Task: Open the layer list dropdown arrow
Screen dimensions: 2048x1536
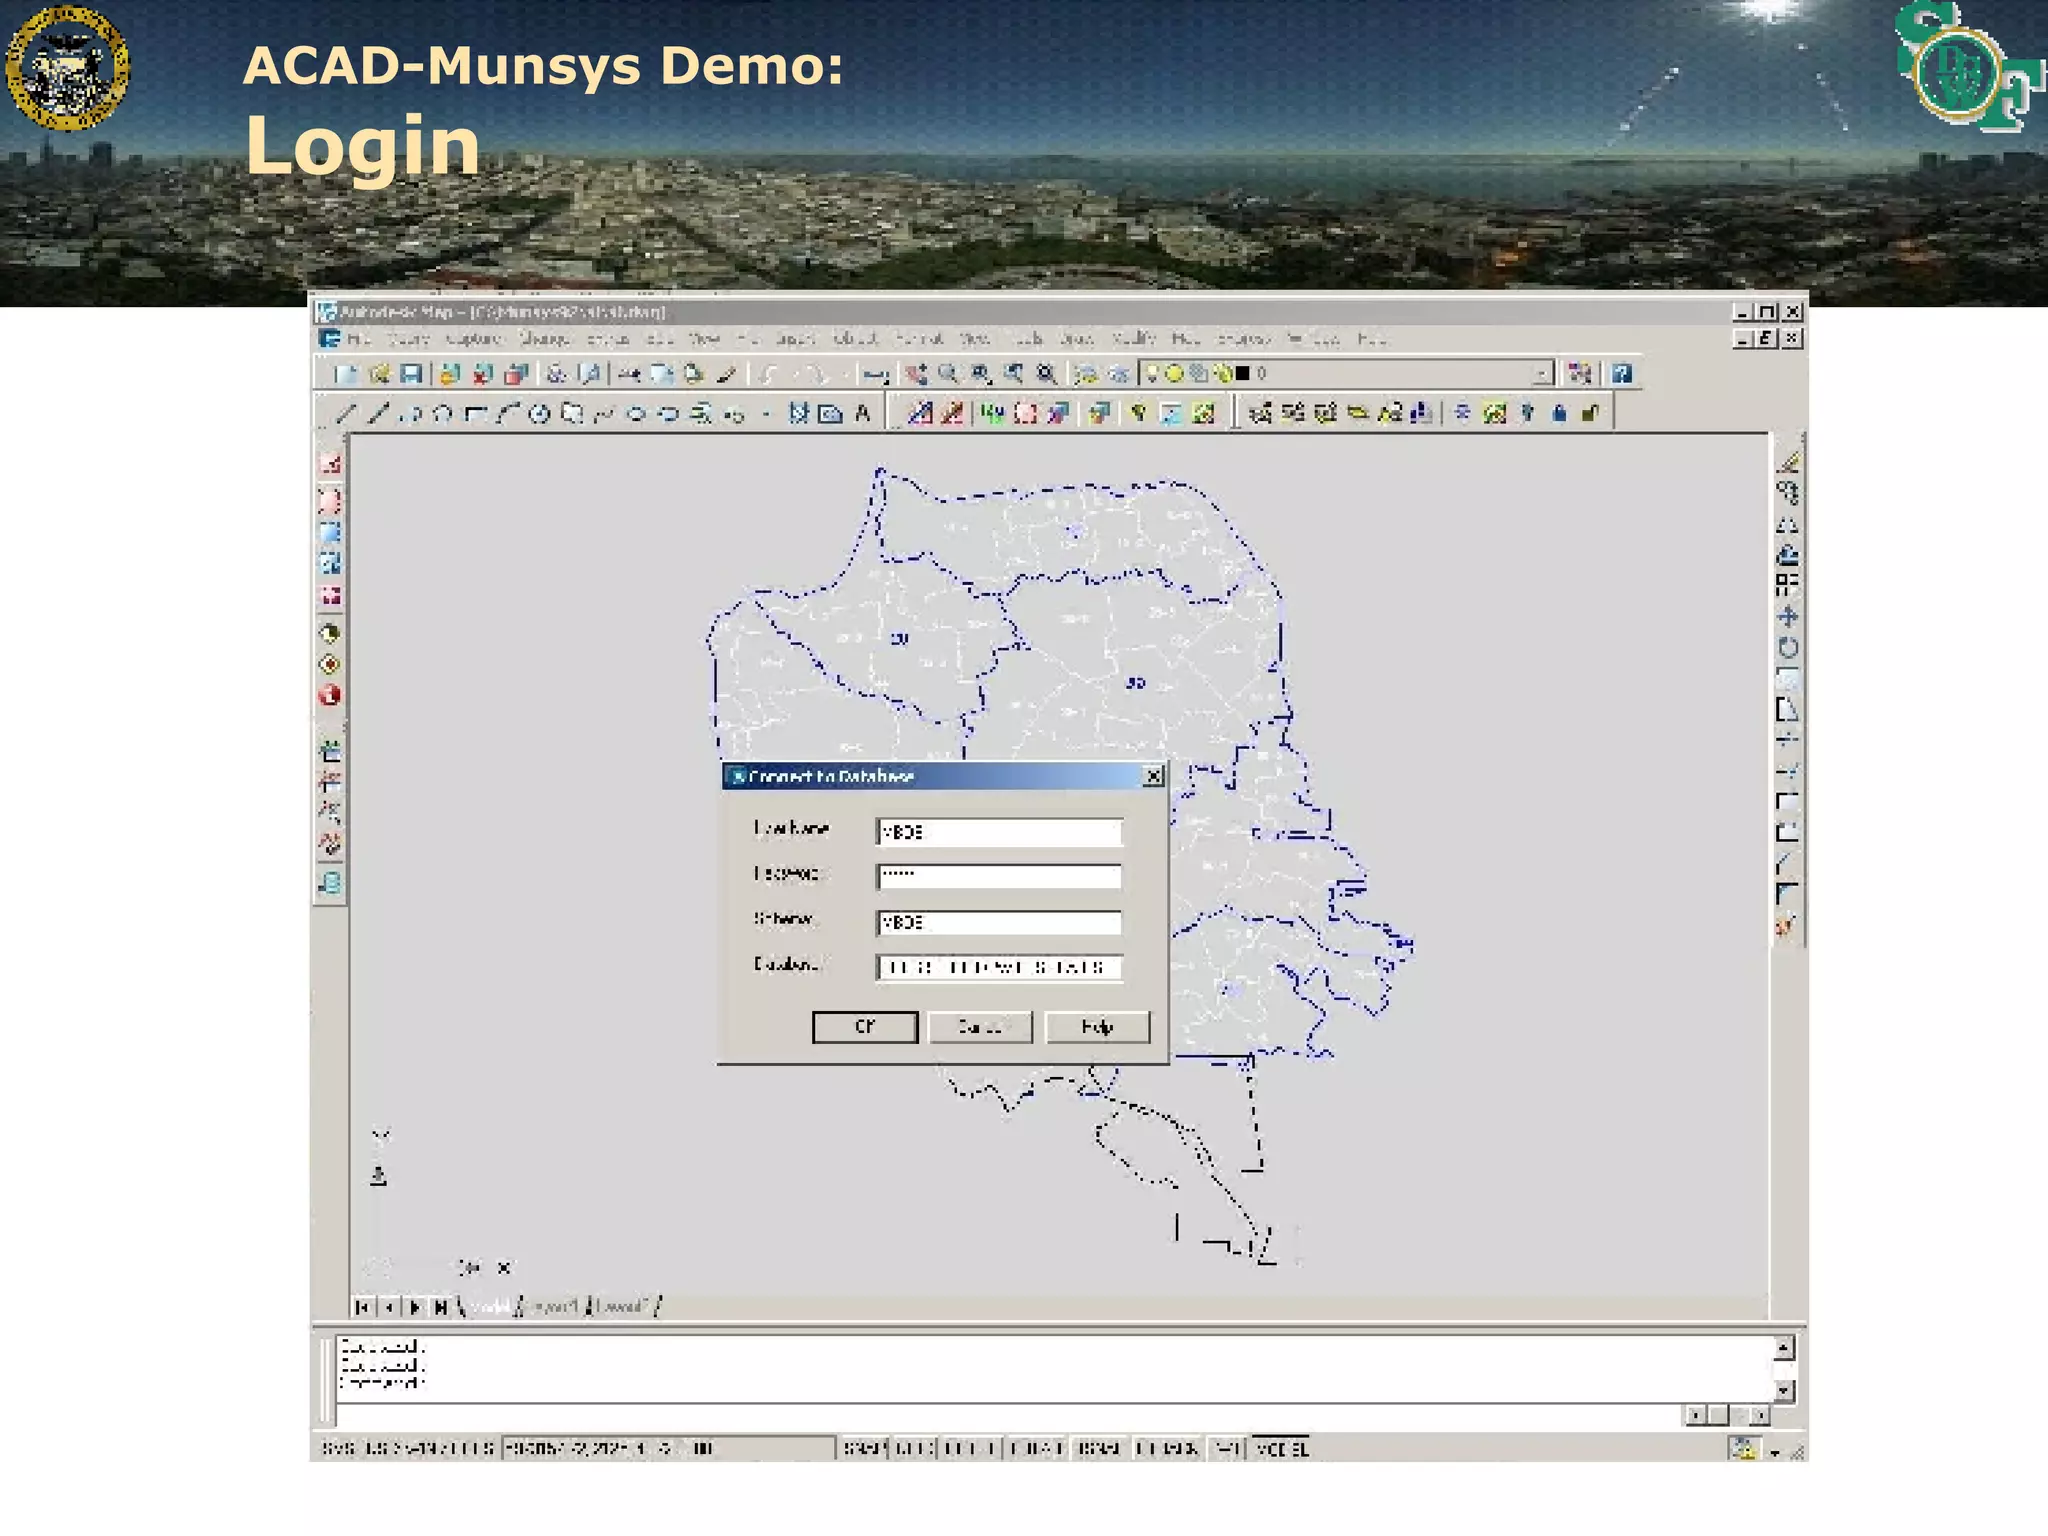Action: coord(1543,374)
